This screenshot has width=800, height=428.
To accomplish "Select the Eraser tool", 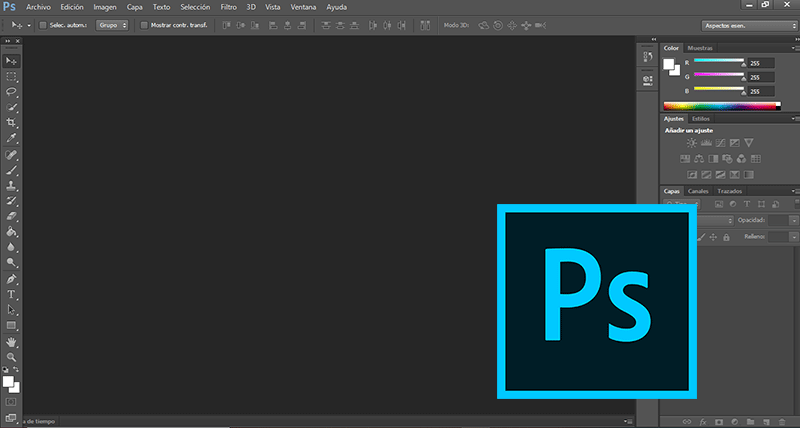I will pos(11,216).
